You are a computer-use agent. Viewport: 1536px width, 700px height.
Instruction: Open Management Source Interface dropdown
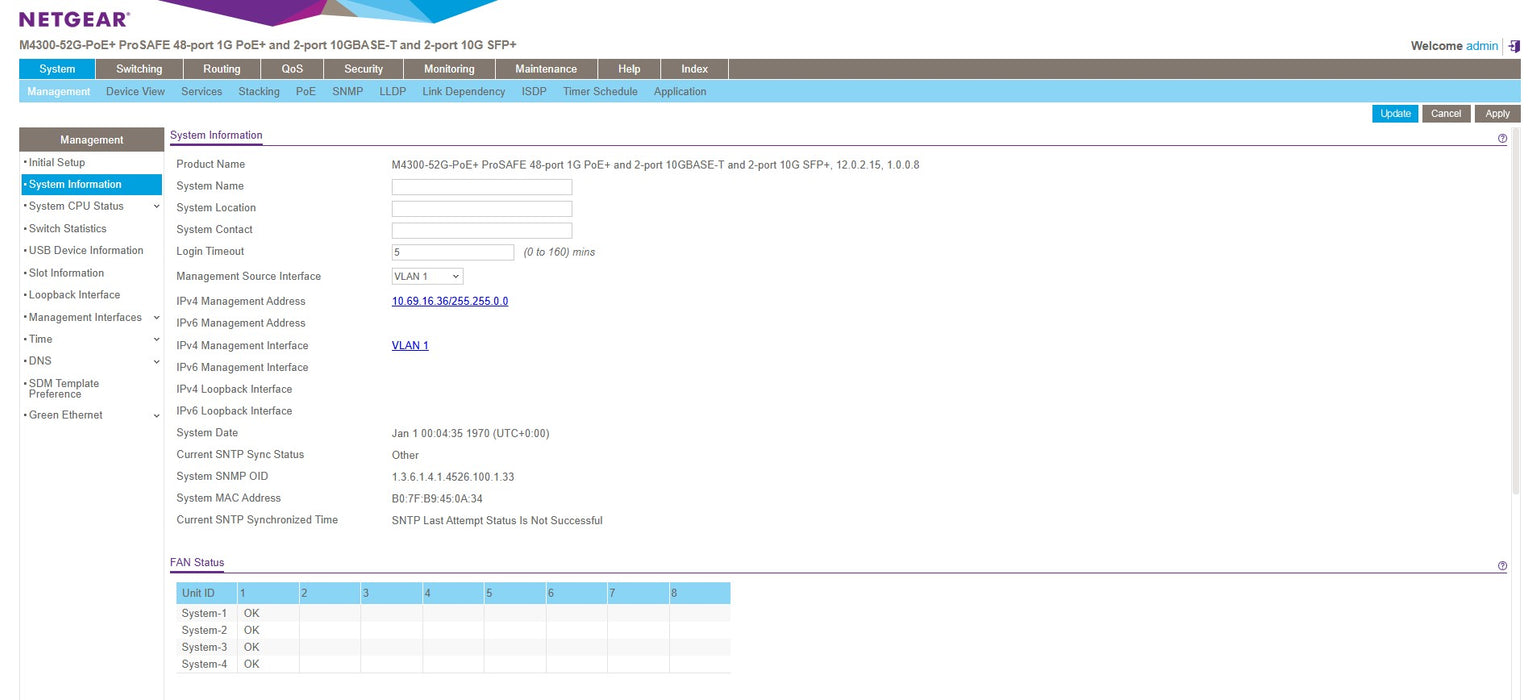coord(427,277)
